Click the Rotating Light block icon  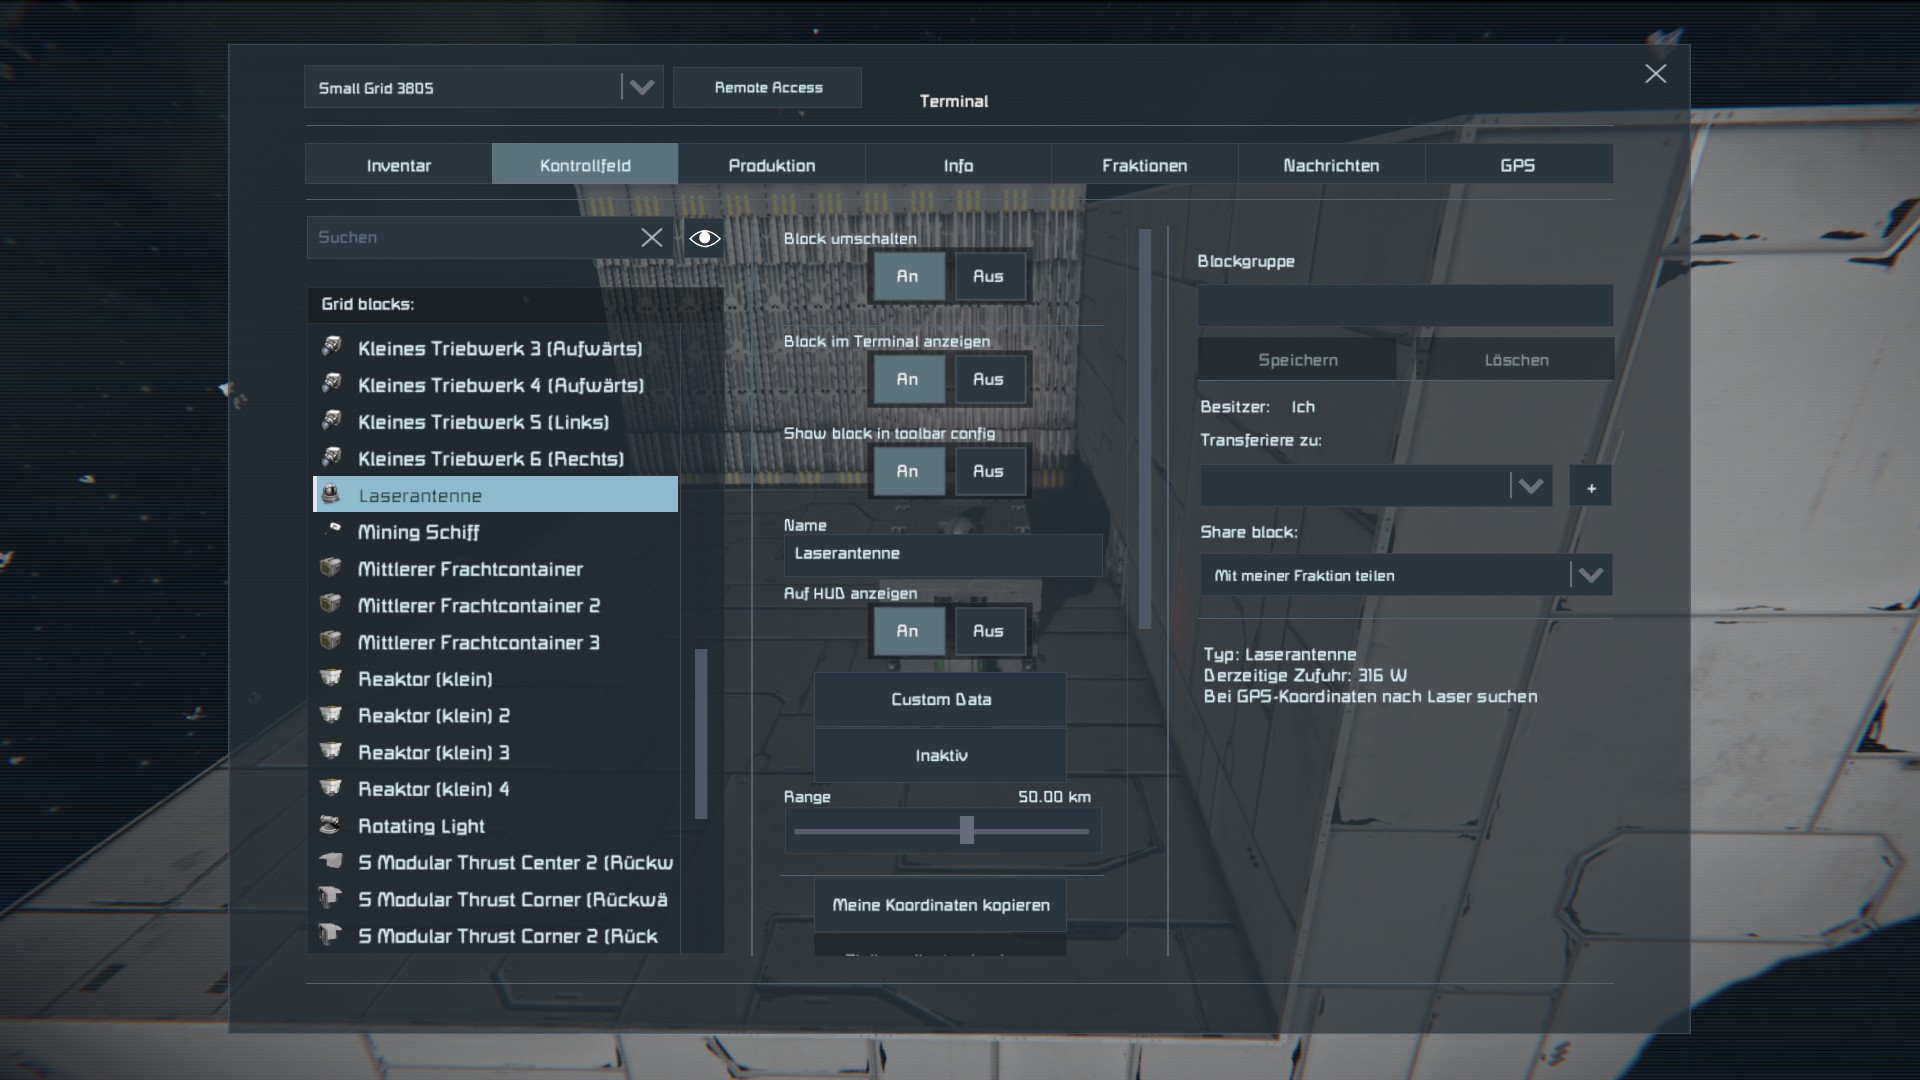click(330, 825)
